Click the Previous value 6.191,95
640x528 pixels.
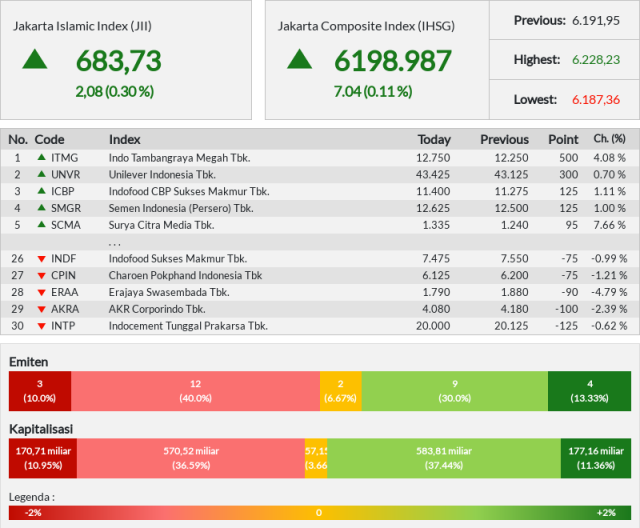coord(596,20)
